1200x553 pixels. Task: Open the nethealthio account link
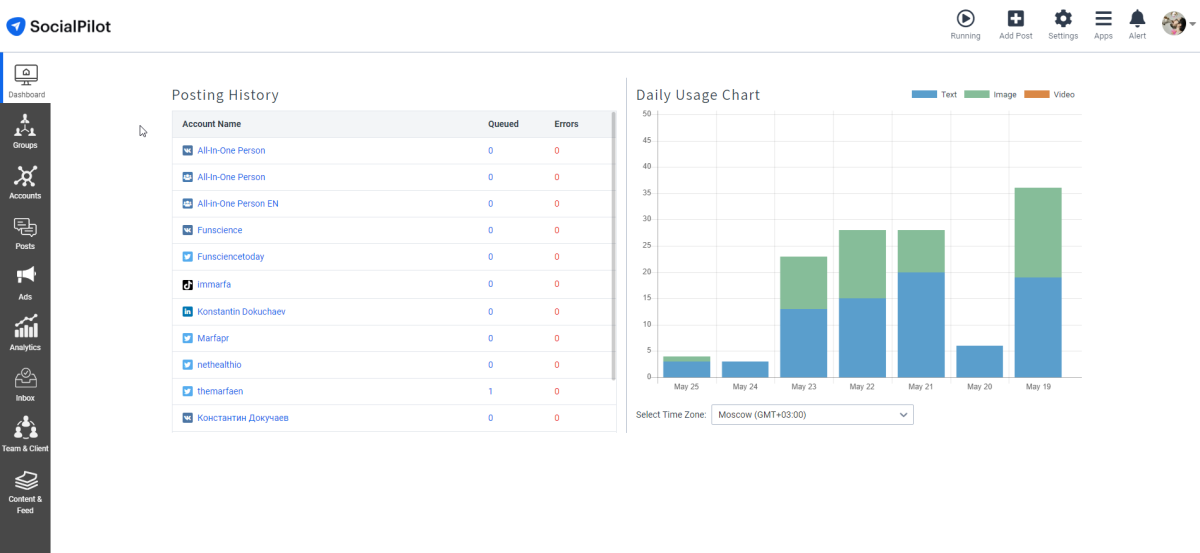[x=219, y=364]
